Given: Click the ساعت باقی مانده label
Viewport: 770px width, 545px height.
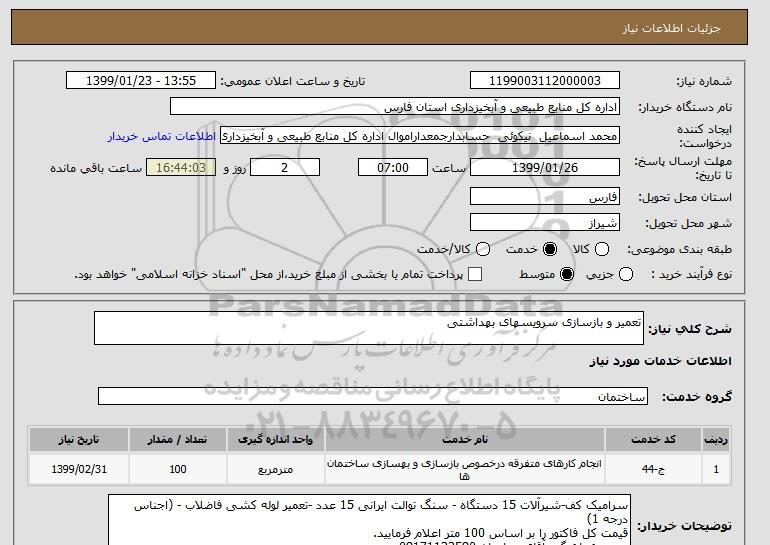Looking at the screenshot, I should pyautogui.click(x=96, y=168).
